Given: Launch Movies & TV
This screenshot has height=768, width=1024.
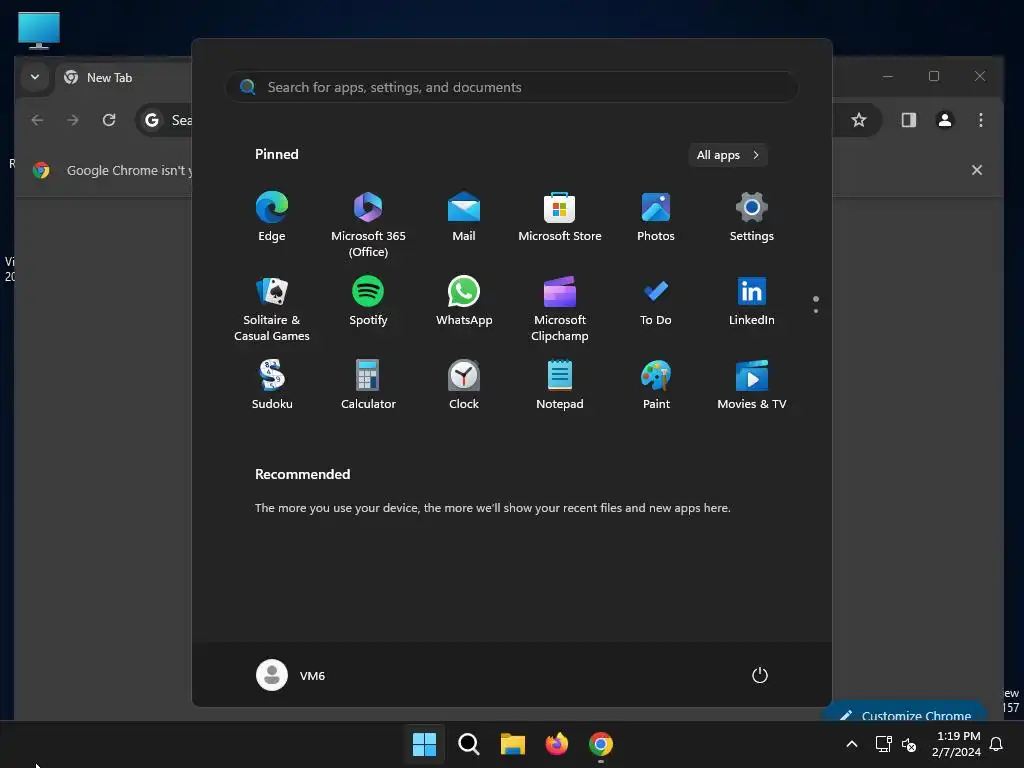Looking at the screenshot, I should point(752,385).
